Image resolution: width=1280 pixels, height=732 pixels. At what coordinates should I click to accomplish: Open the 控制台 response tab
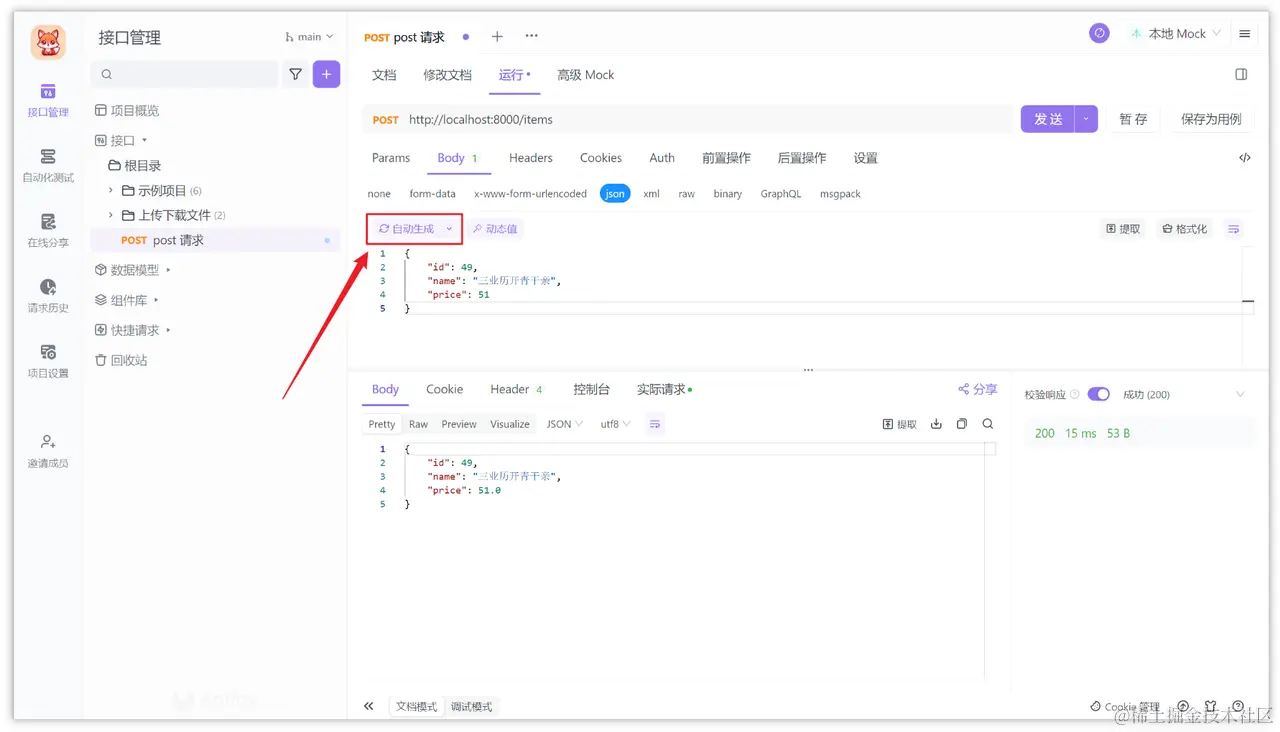[x=591, y=390]
